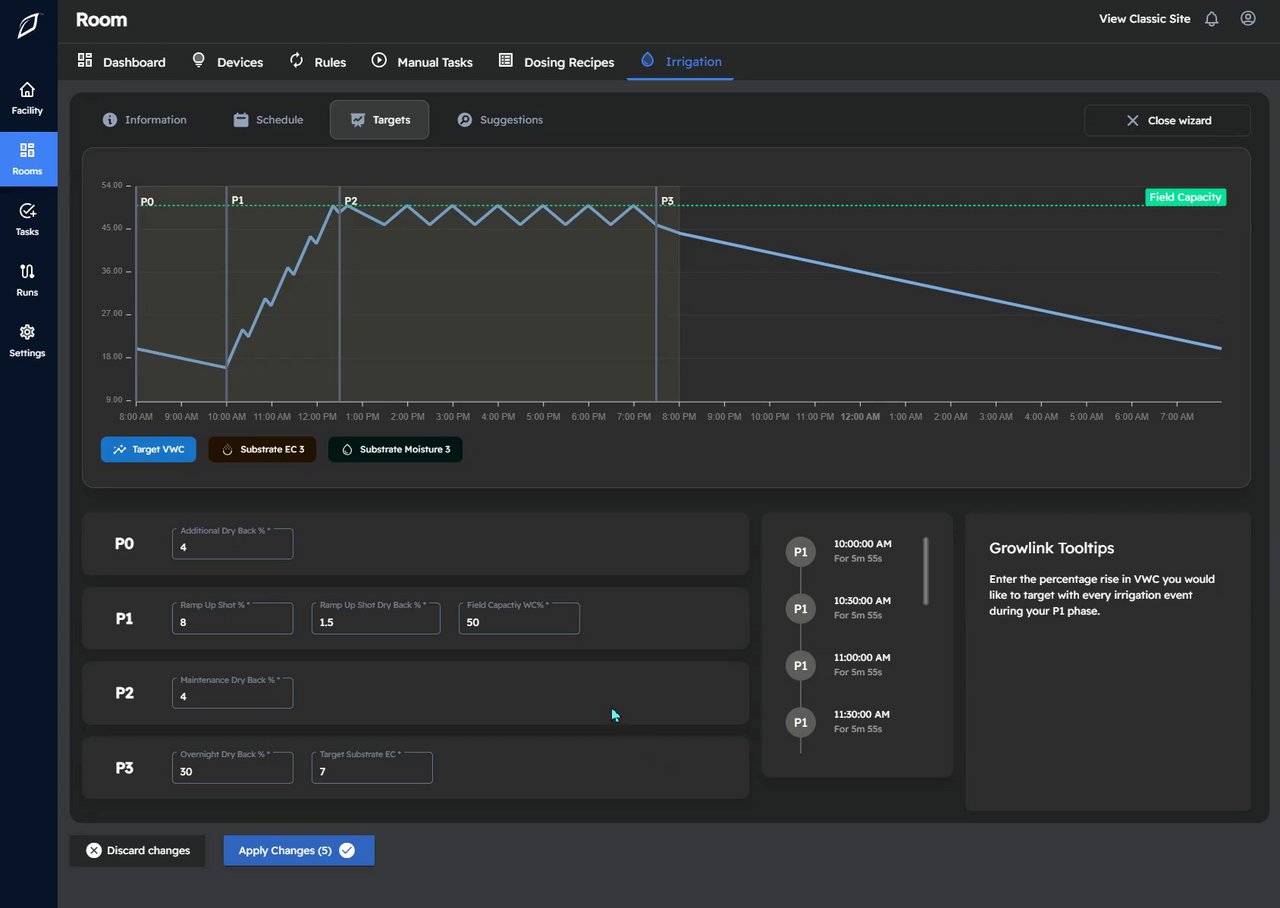Click the Room page title
The width and height of the screenshot is (1280, 908).
(101, 19)
